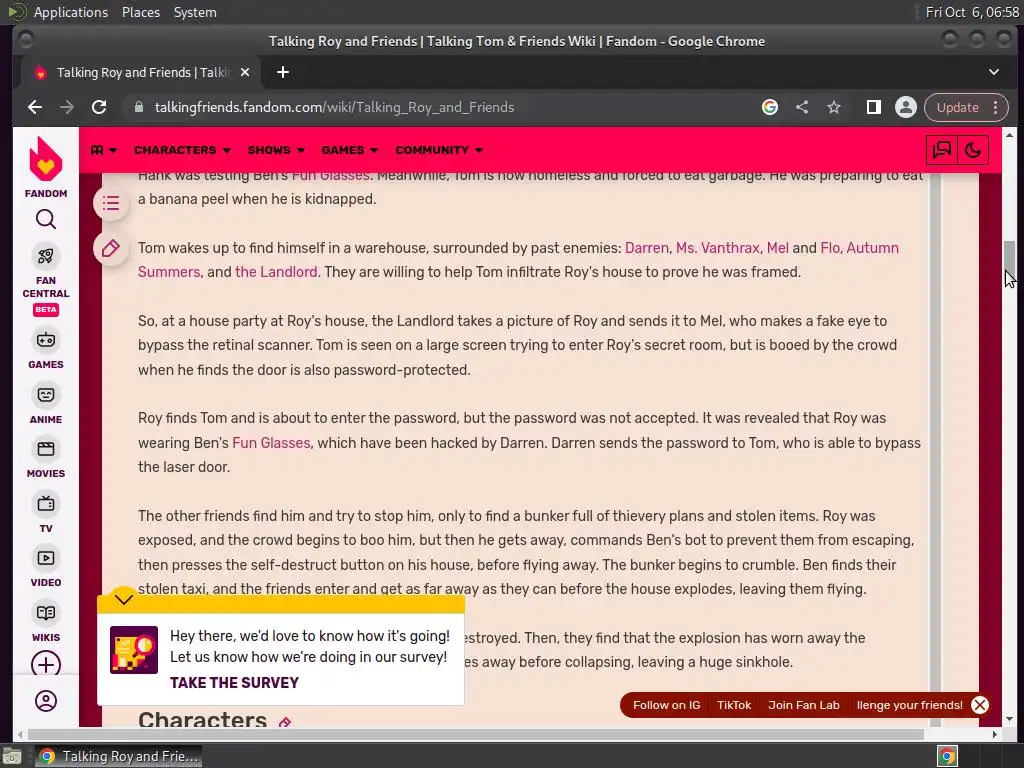
Task: Expand the COMMUNITY dropdown menu
Action: (439, 150)
